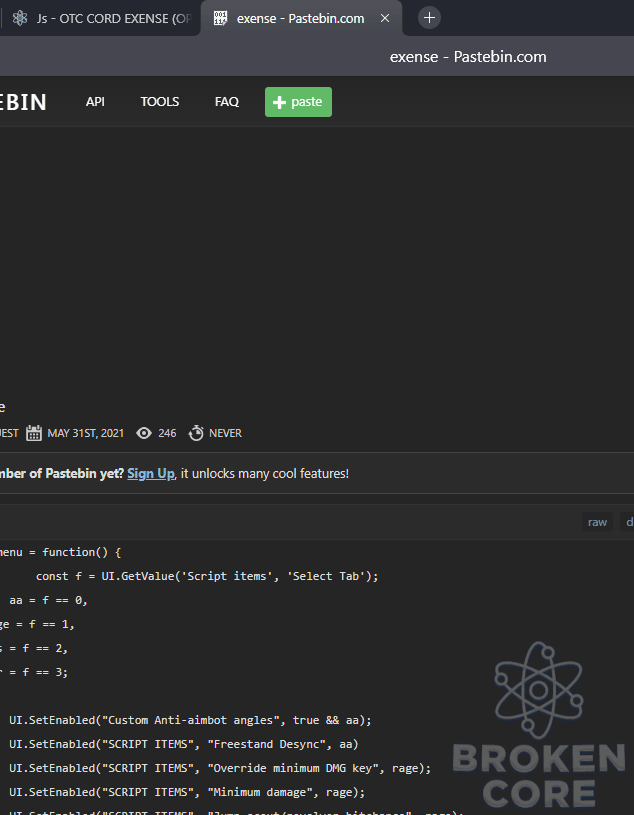
Task: Click the code line with UI.GetValue
Action: (207, 576)
